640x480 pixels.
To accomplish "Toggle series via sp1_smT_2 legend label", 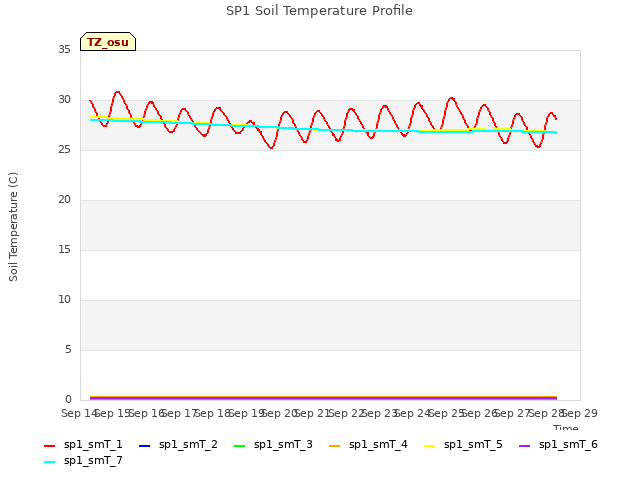I will tap(188, 444).
